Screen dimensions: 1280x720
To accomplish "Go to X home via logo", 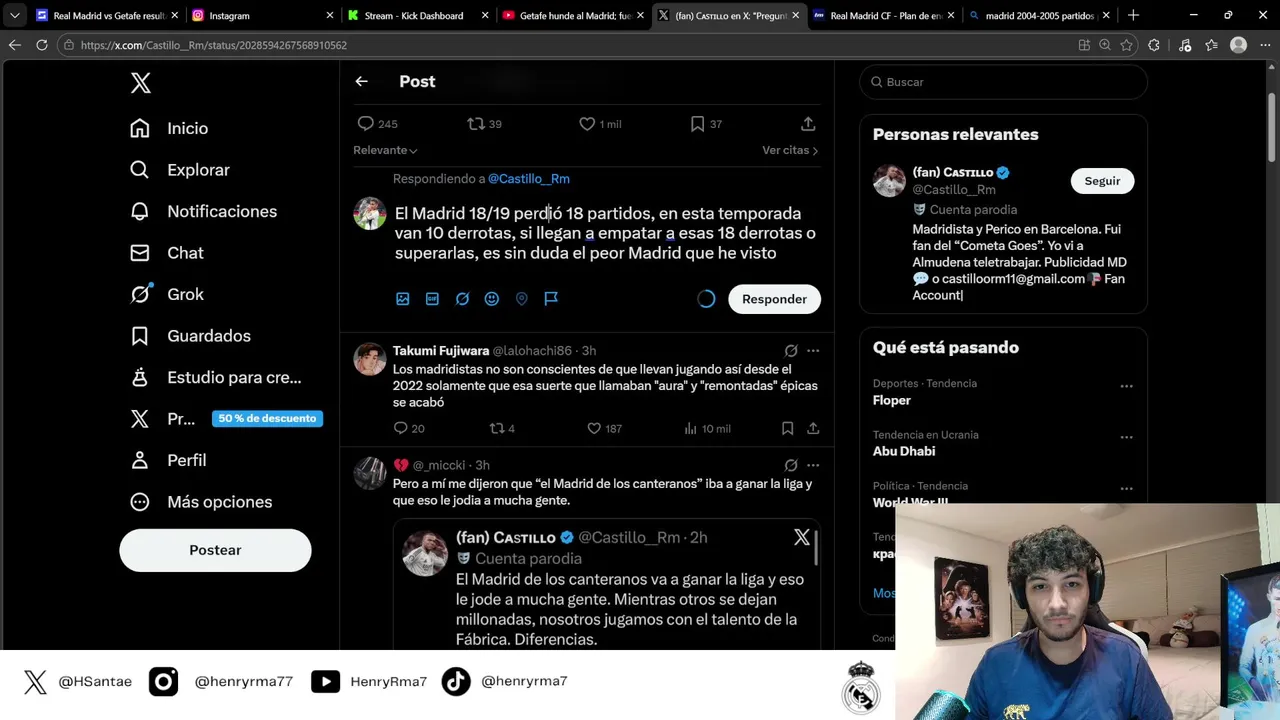I will [141, 83].
